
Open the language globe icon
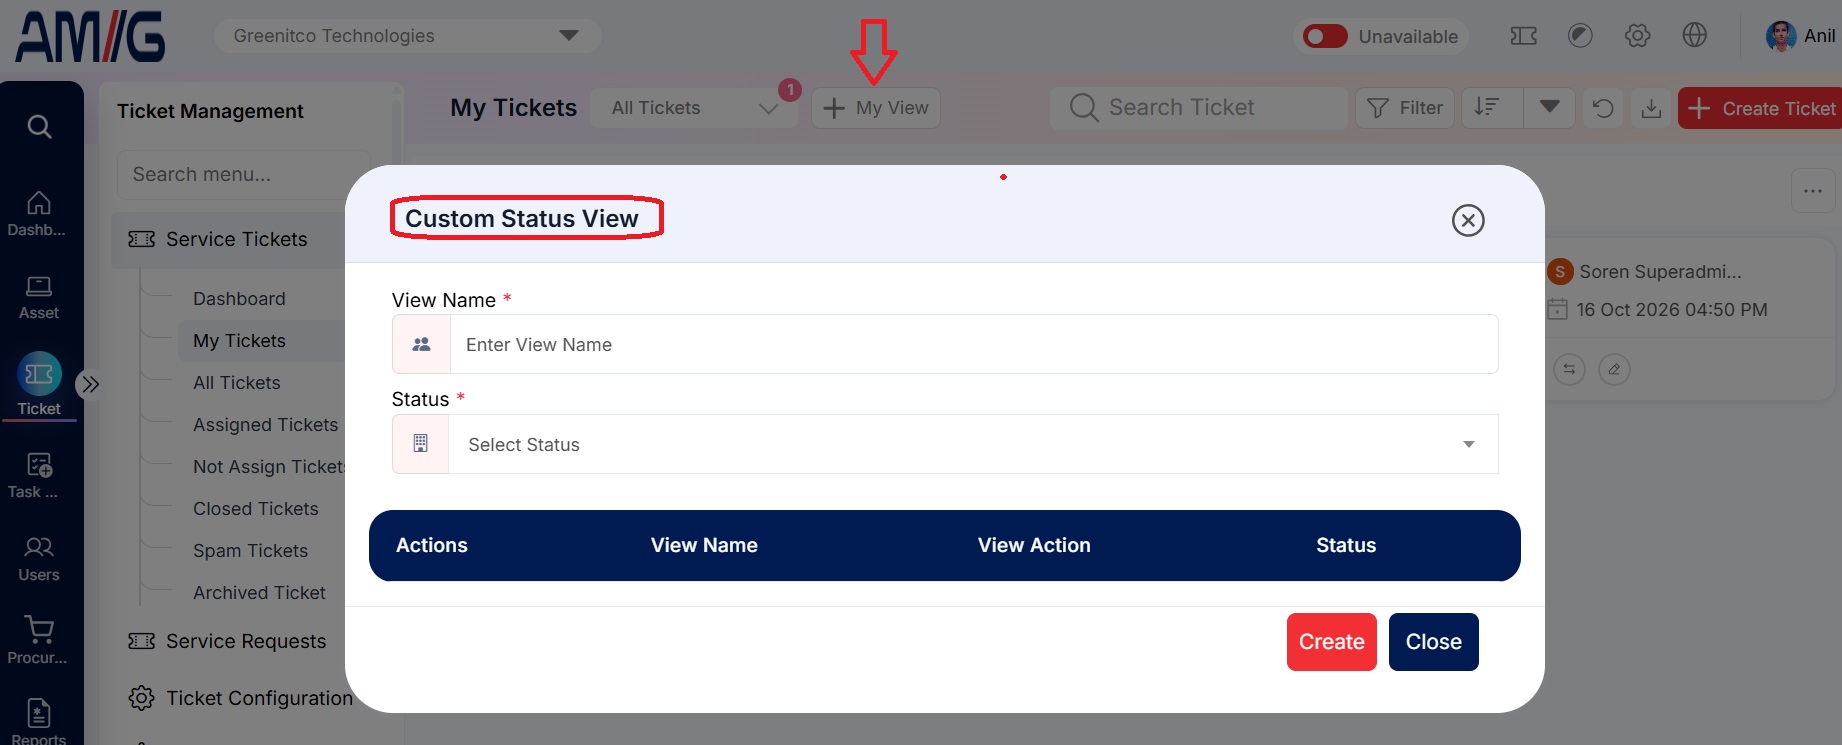pos(1694,35)
